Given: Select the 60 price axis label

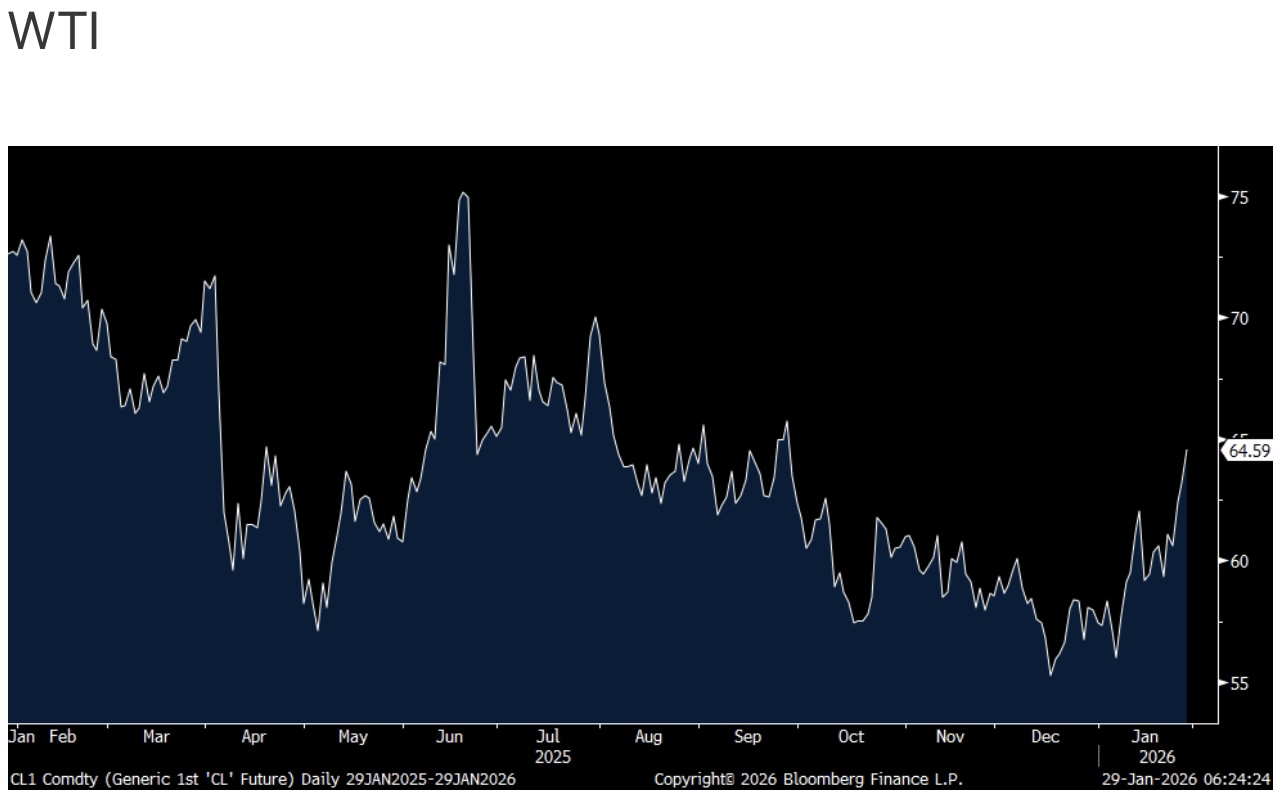Looking at the screenshot, I should click(1238, 561).
